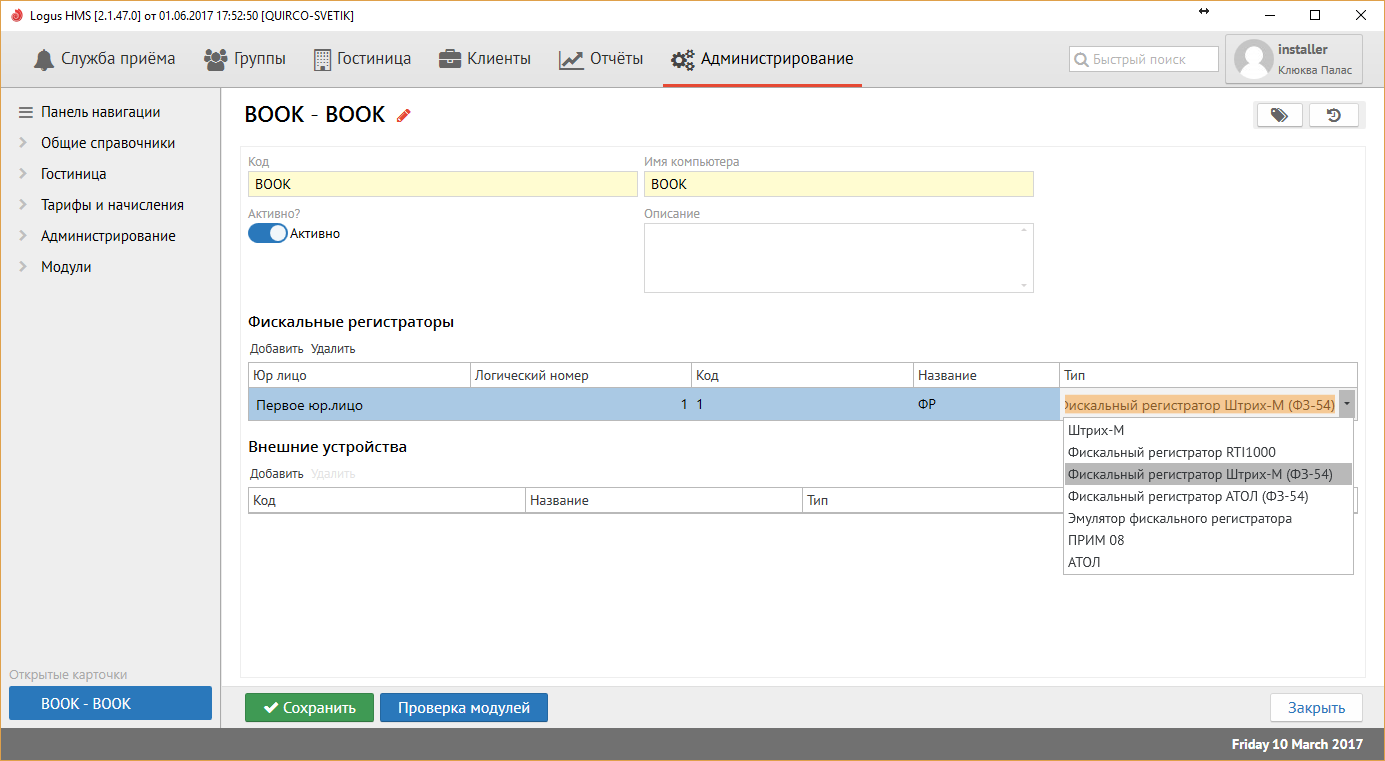This screenshot has height=761, width=1385.
Task: Go to the Гостиница top menu
Action: click(x=362, y=59)
